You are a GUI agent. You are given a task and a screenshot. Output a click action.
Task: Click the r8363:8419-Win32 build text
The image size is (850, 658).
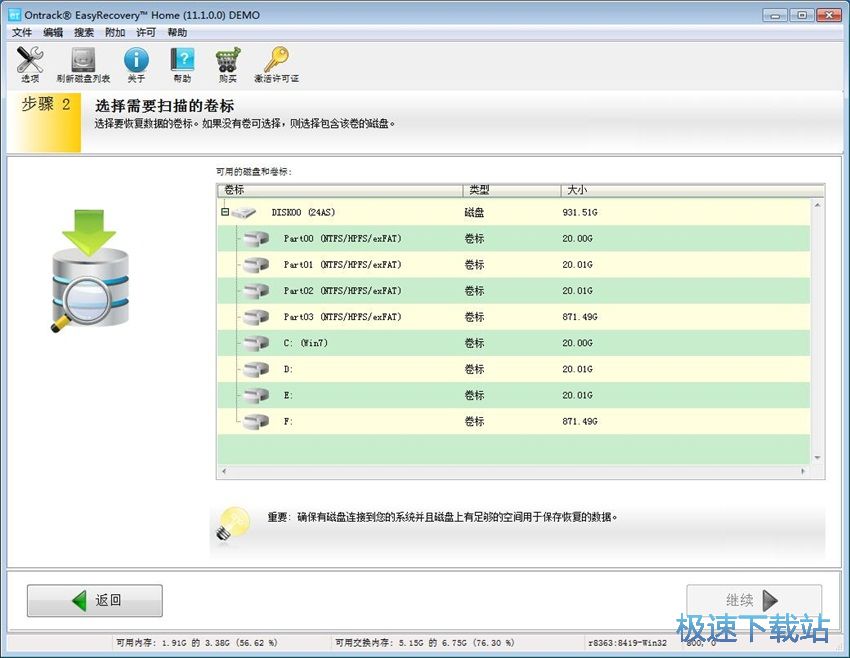(x=627, y=643)
